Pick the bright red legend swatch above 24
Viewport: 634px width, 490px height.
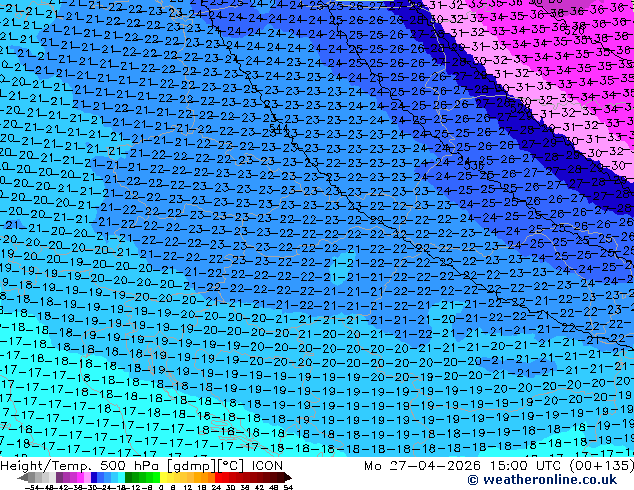pos(218,477)
